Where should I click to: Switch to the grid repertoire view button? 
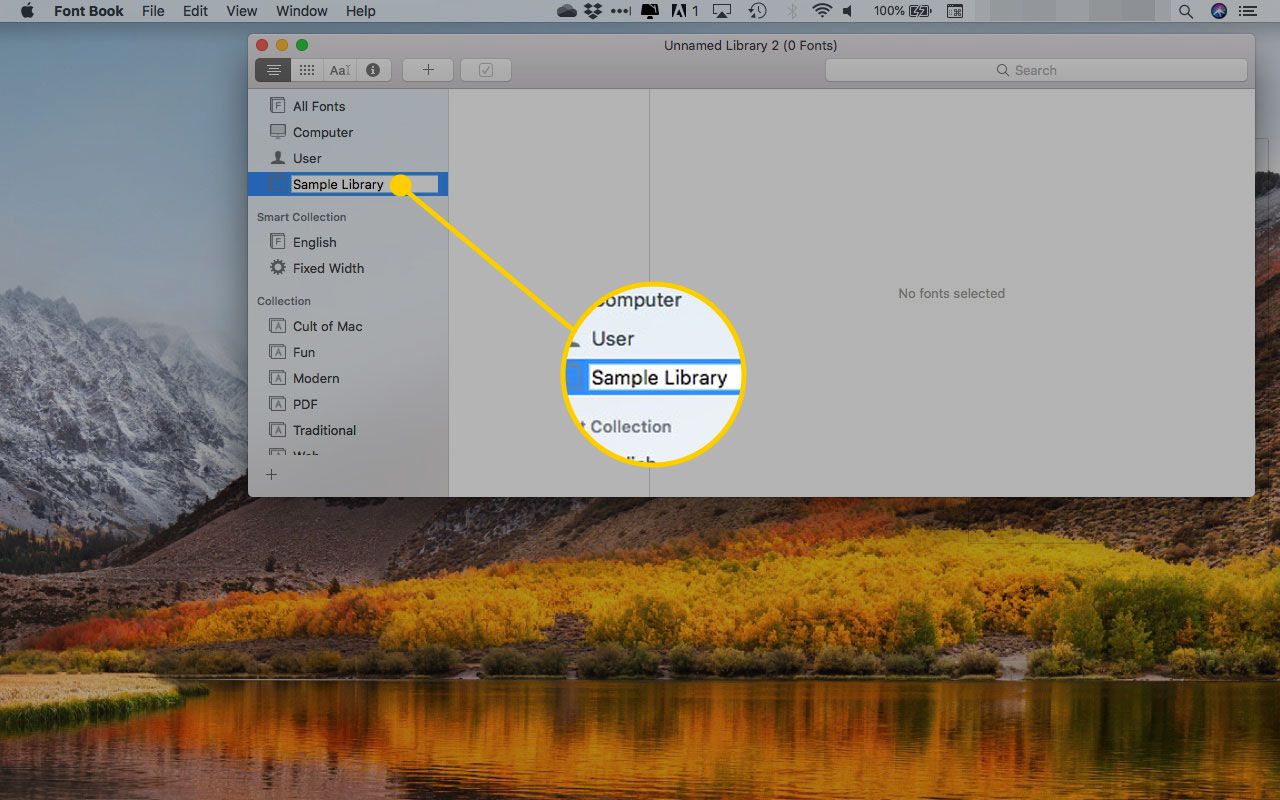tap(307, 70)
